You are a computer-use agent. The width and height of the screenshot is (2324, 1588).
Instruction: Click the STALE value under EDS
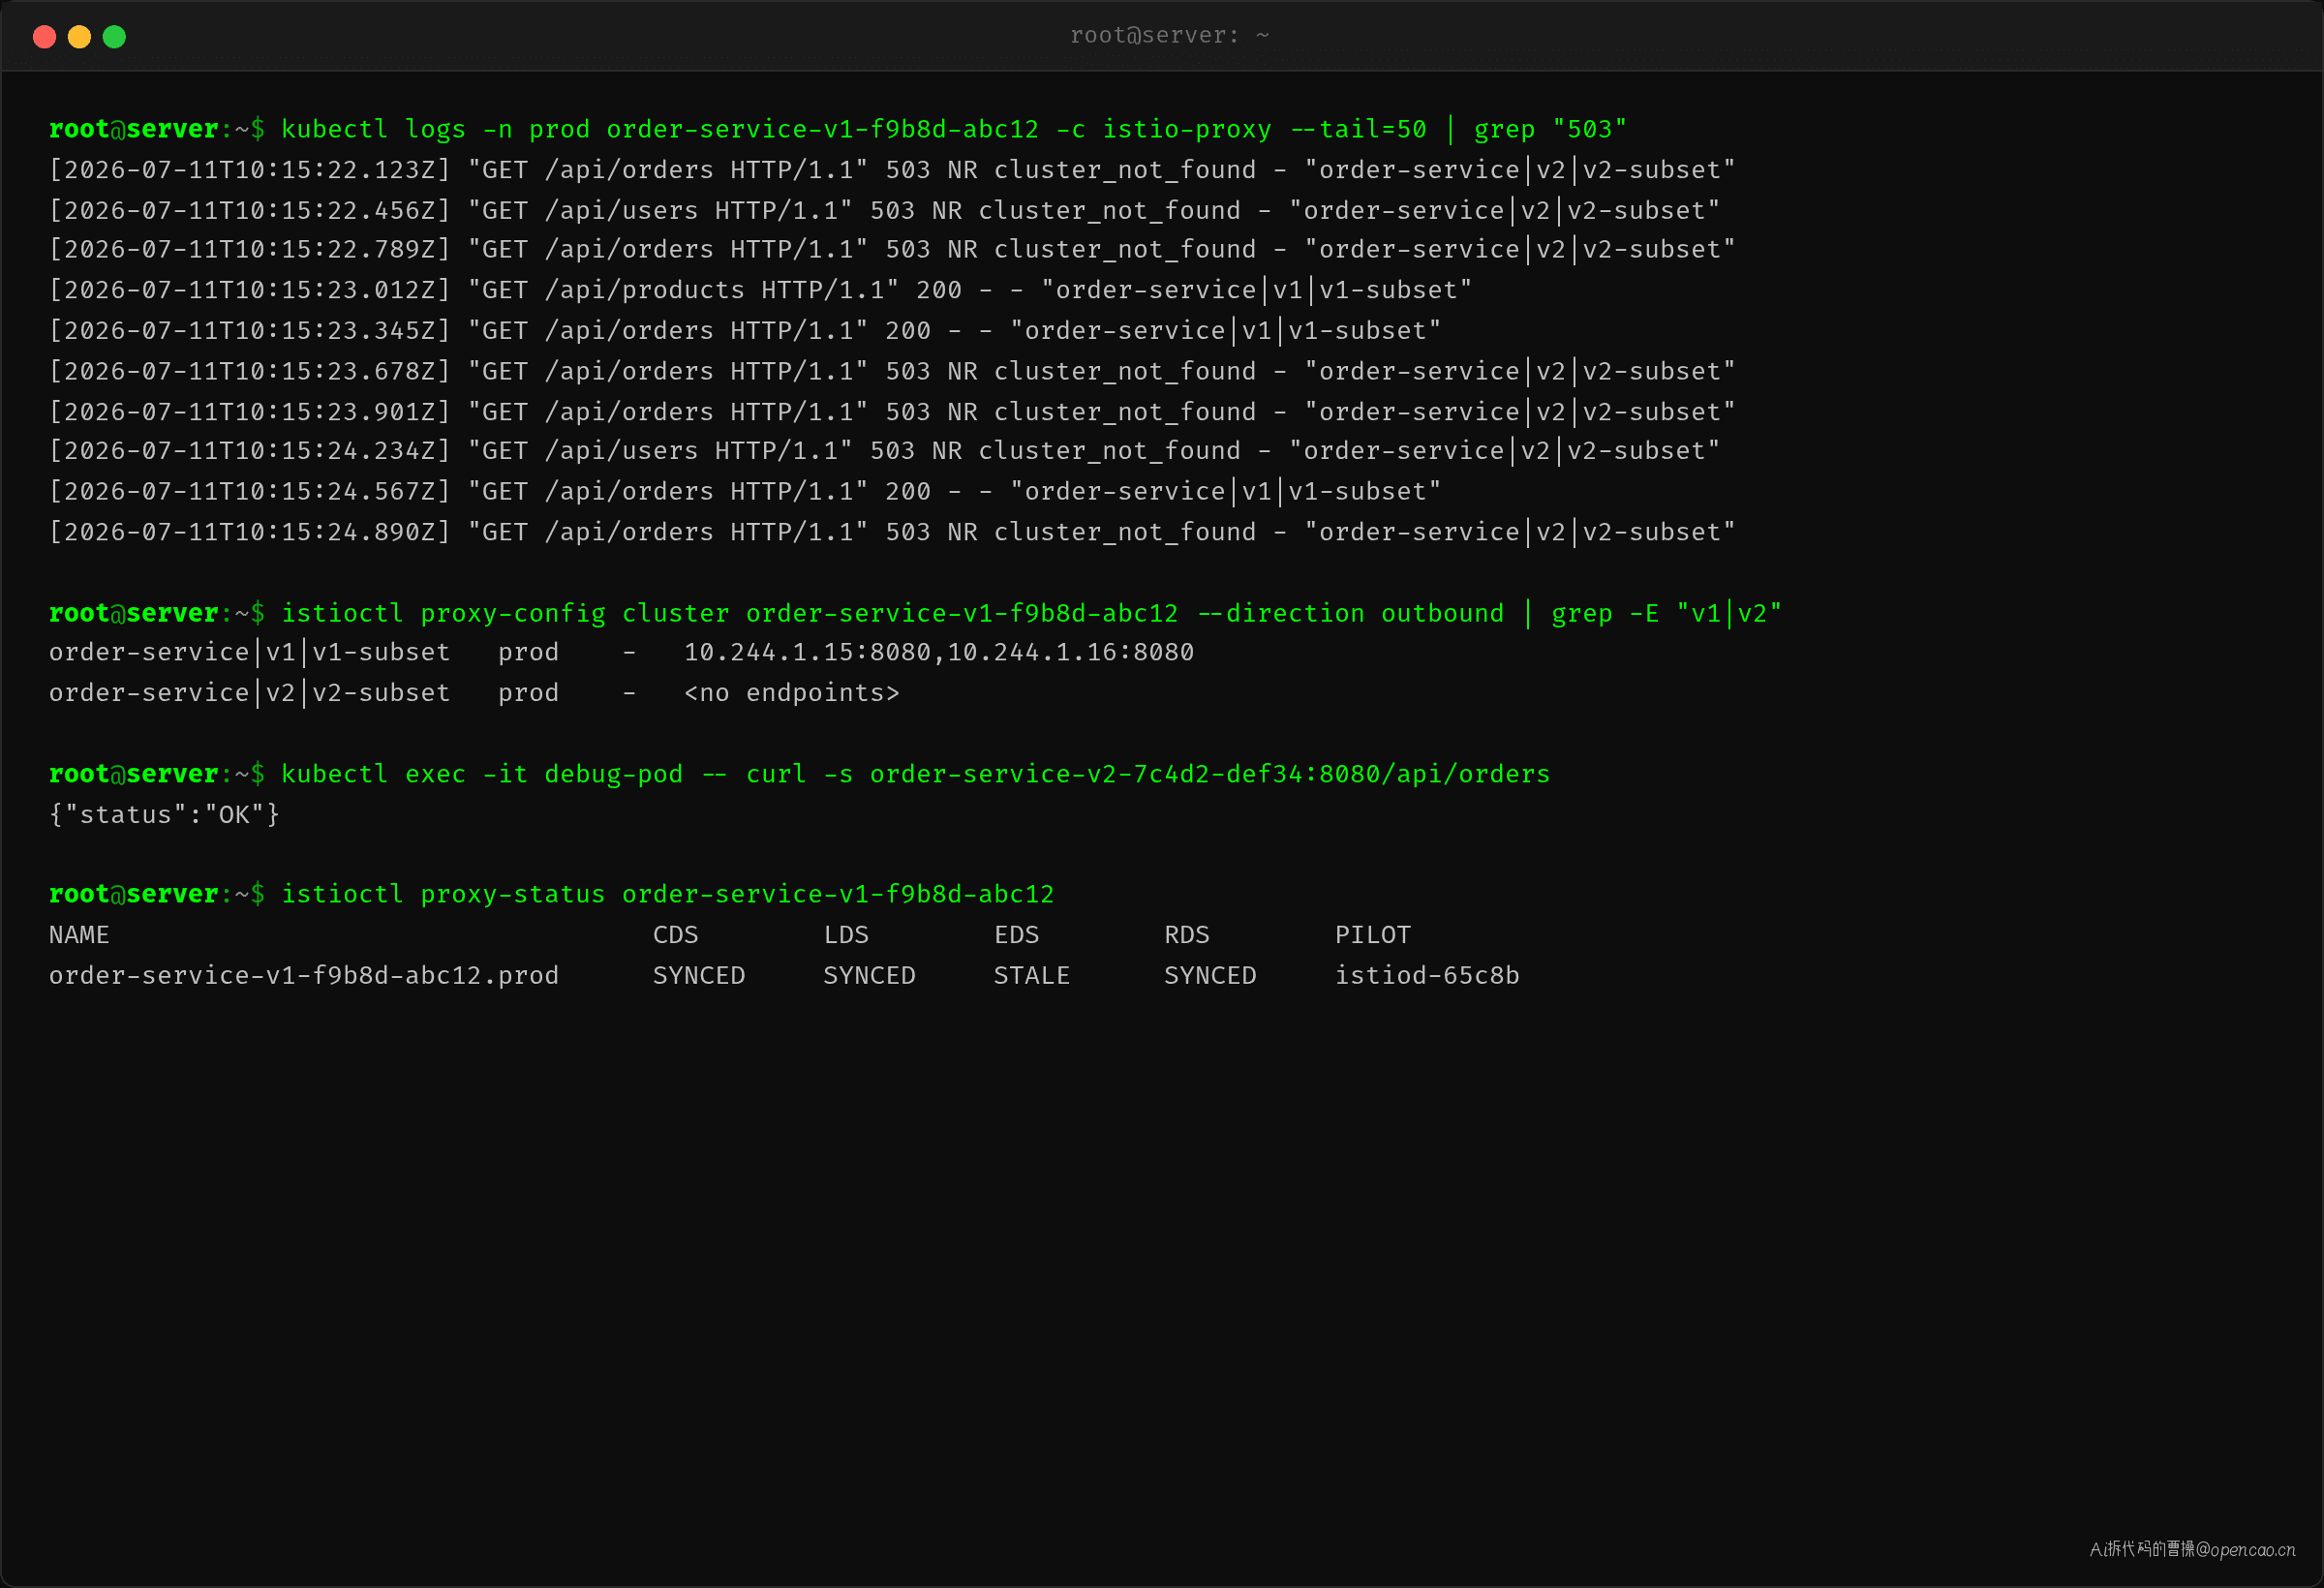click(1032, 976)
